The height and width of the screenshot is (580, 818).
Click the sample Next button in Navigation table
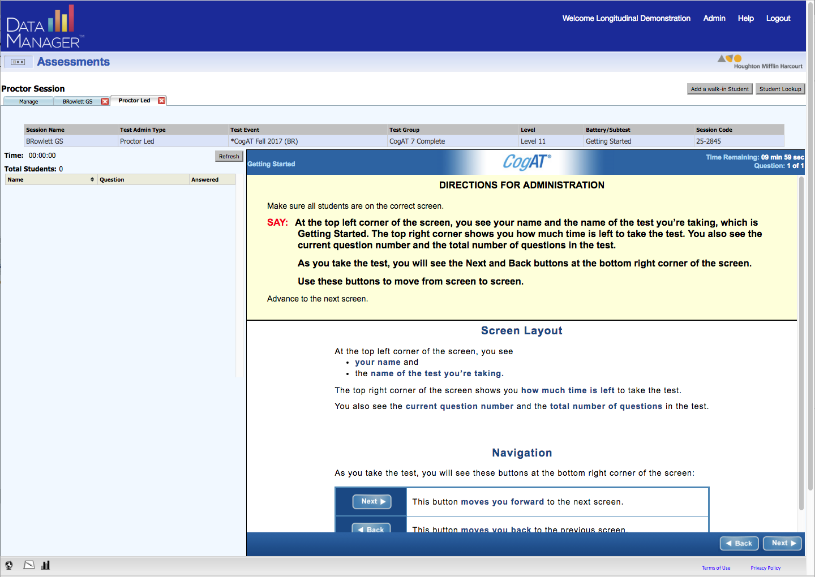(x=373, y=503)
